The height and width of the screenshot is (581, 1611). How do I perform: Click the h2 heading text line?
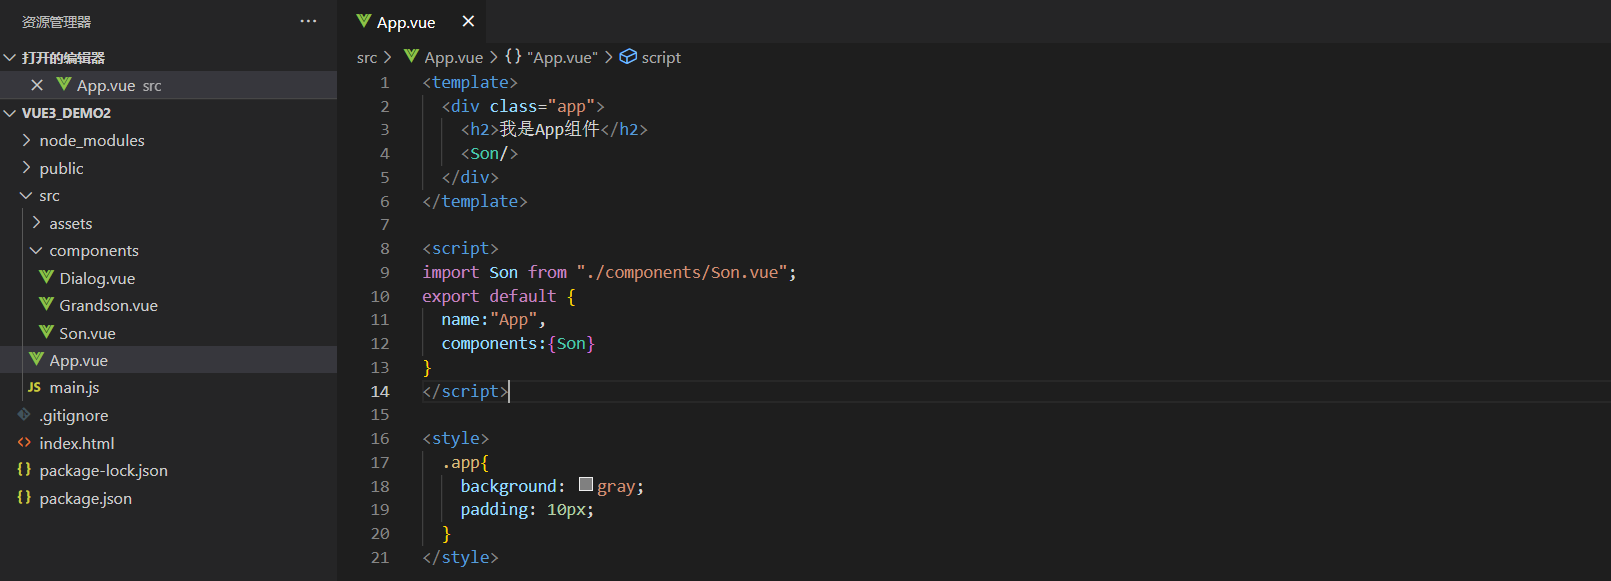(x=554, y=129)
